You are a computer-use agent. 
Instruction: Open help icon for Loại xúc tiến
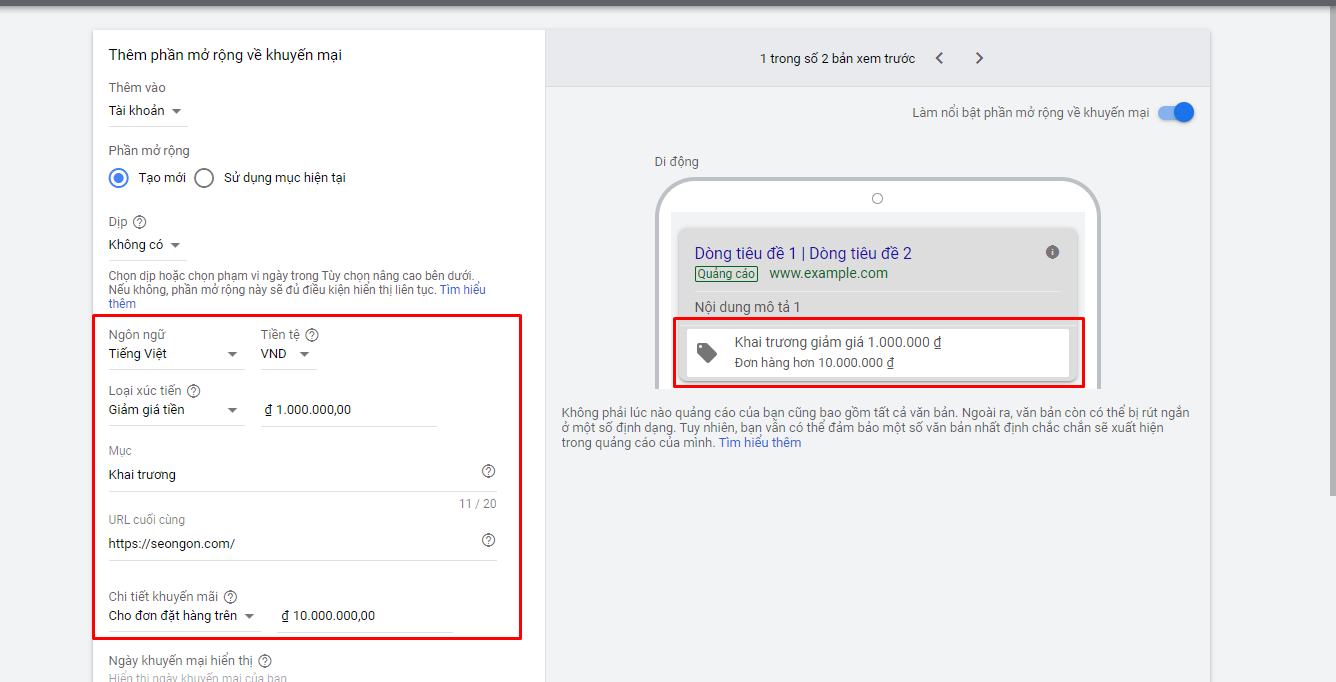tap(193, 391)
